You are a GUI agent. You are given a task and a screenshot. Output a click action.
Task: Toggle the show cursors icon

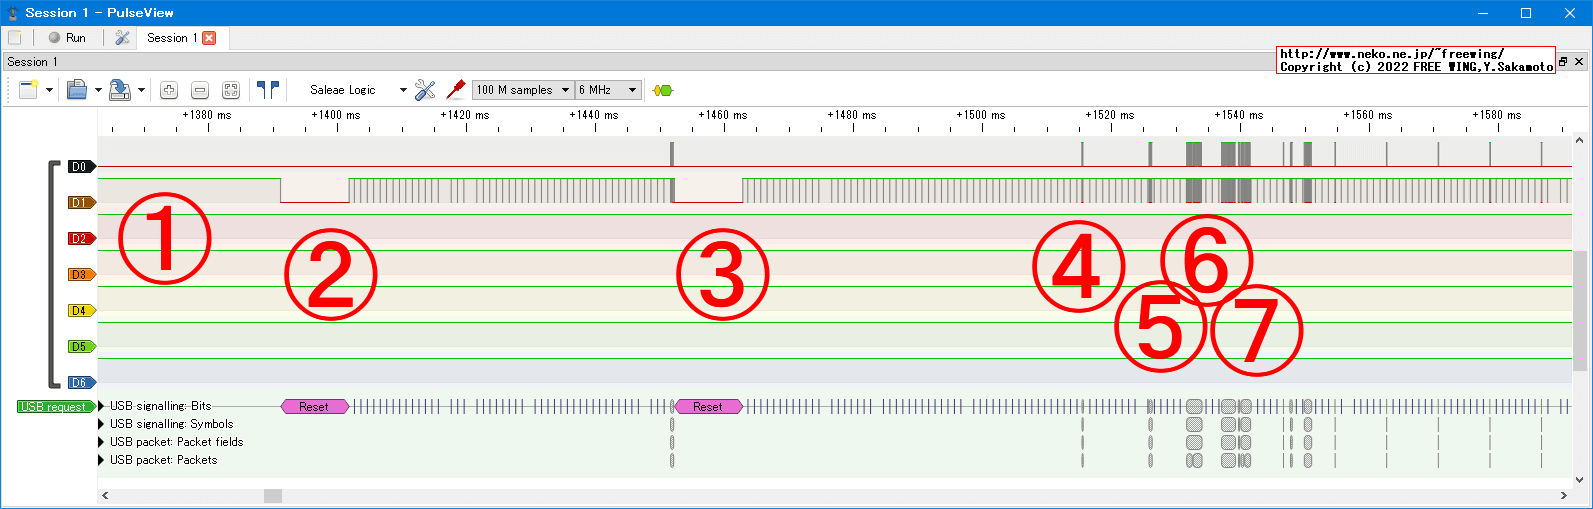point(267,90)
